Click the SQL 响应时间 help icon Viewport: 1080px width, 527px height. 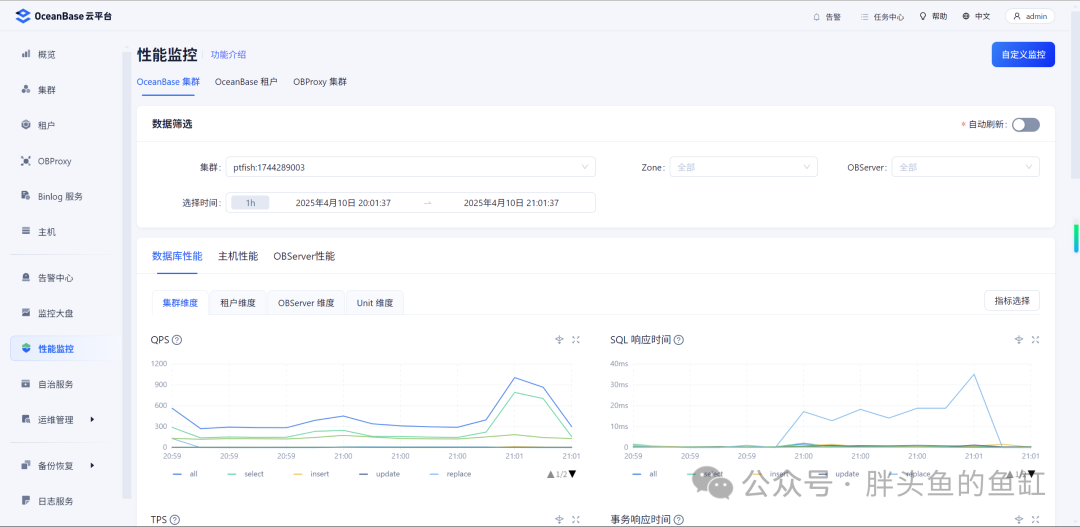pos(678,340)
